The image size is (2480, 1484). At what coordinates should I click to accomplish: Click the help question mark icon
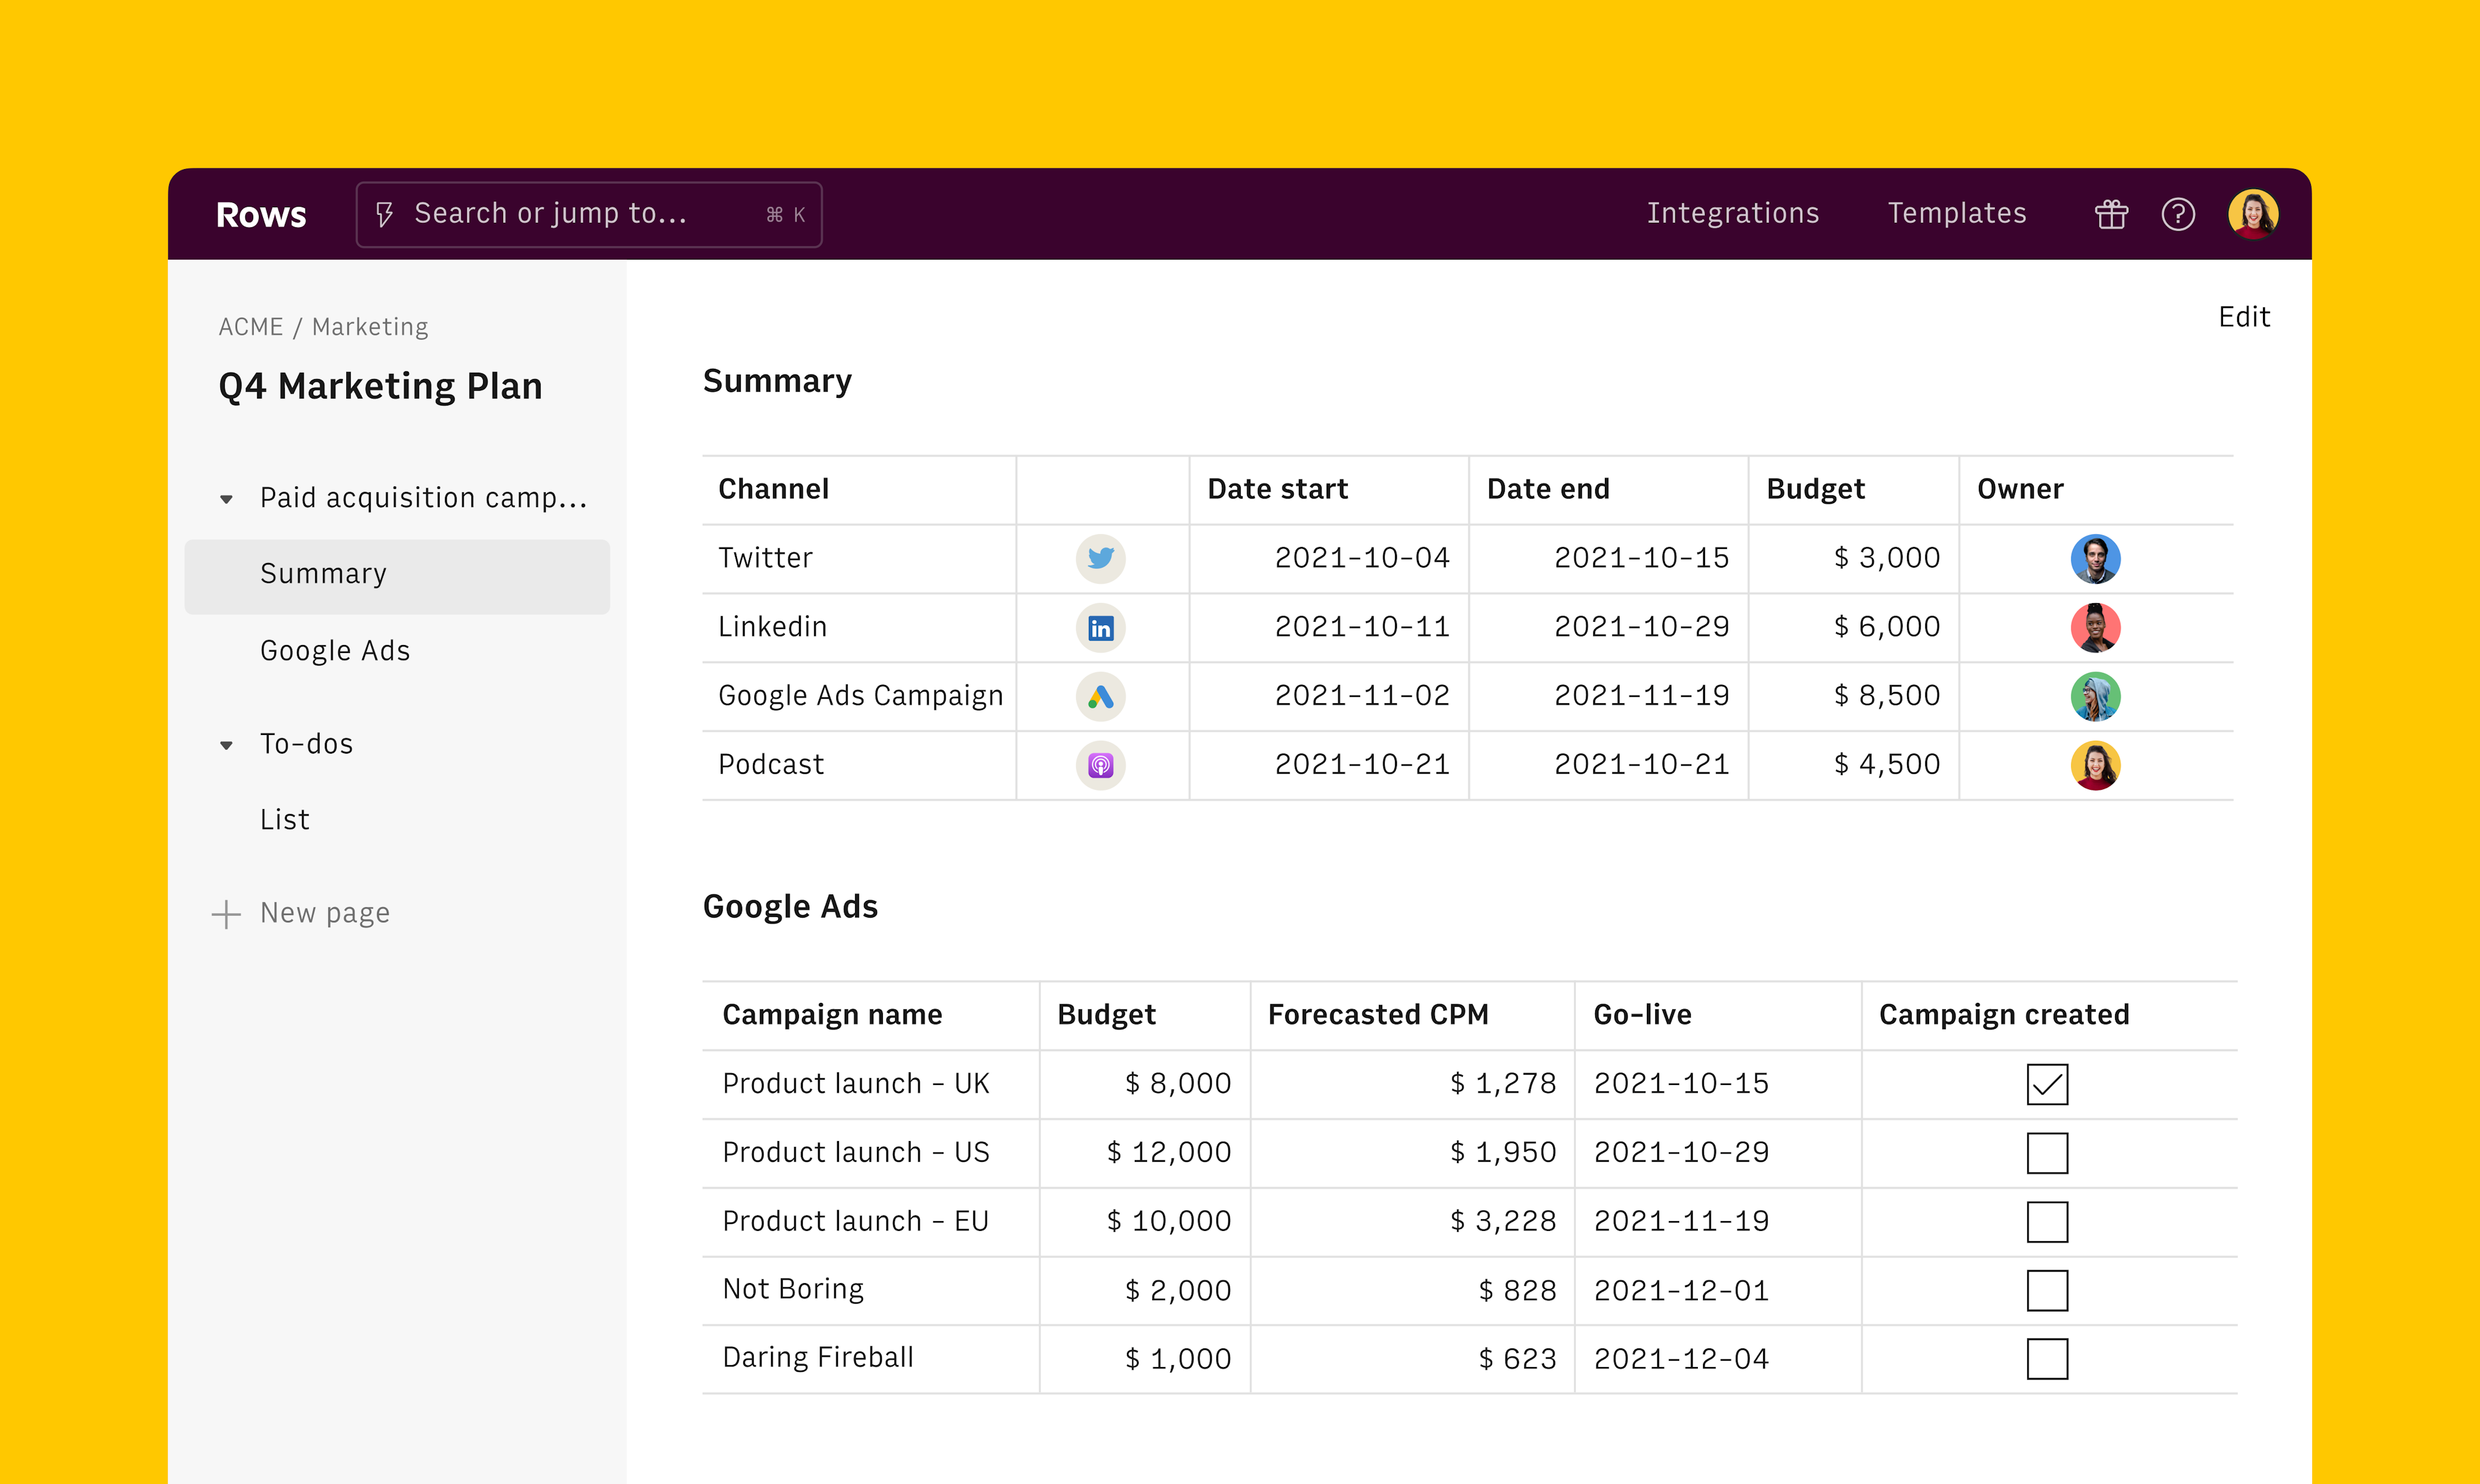click(x=2178, y=213)
